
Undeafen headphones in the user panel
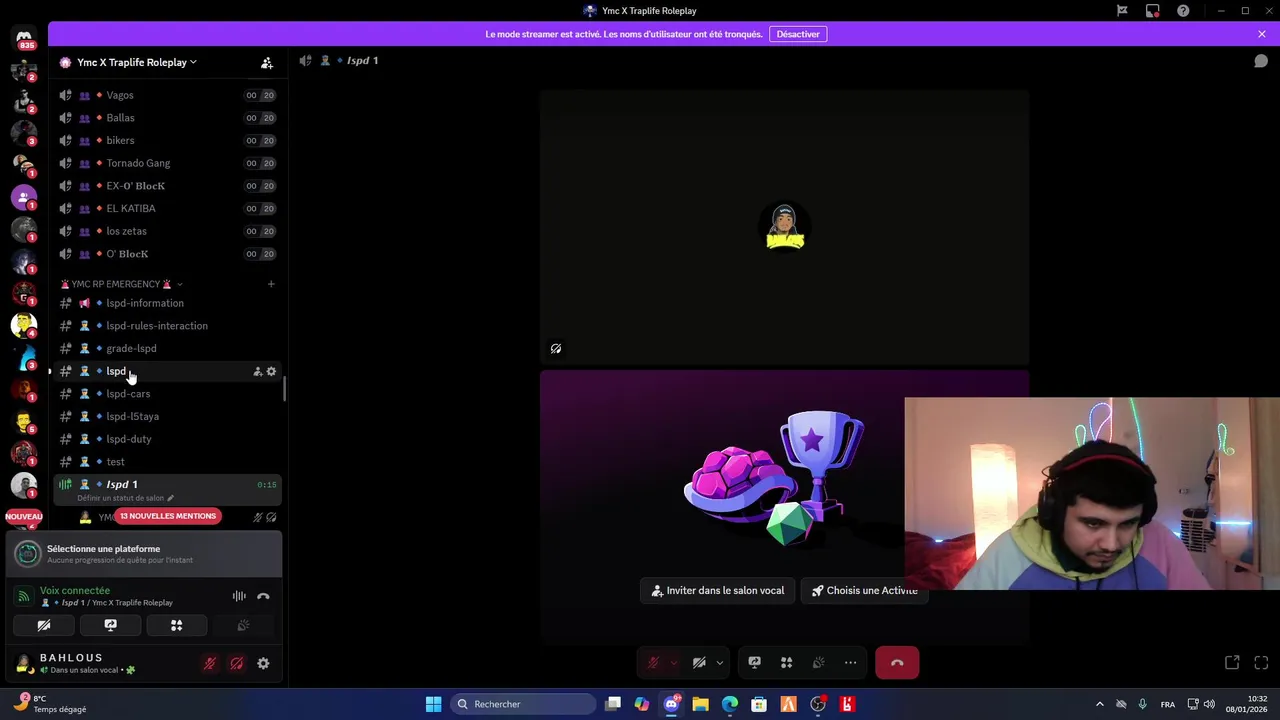(x=237, y=664)
